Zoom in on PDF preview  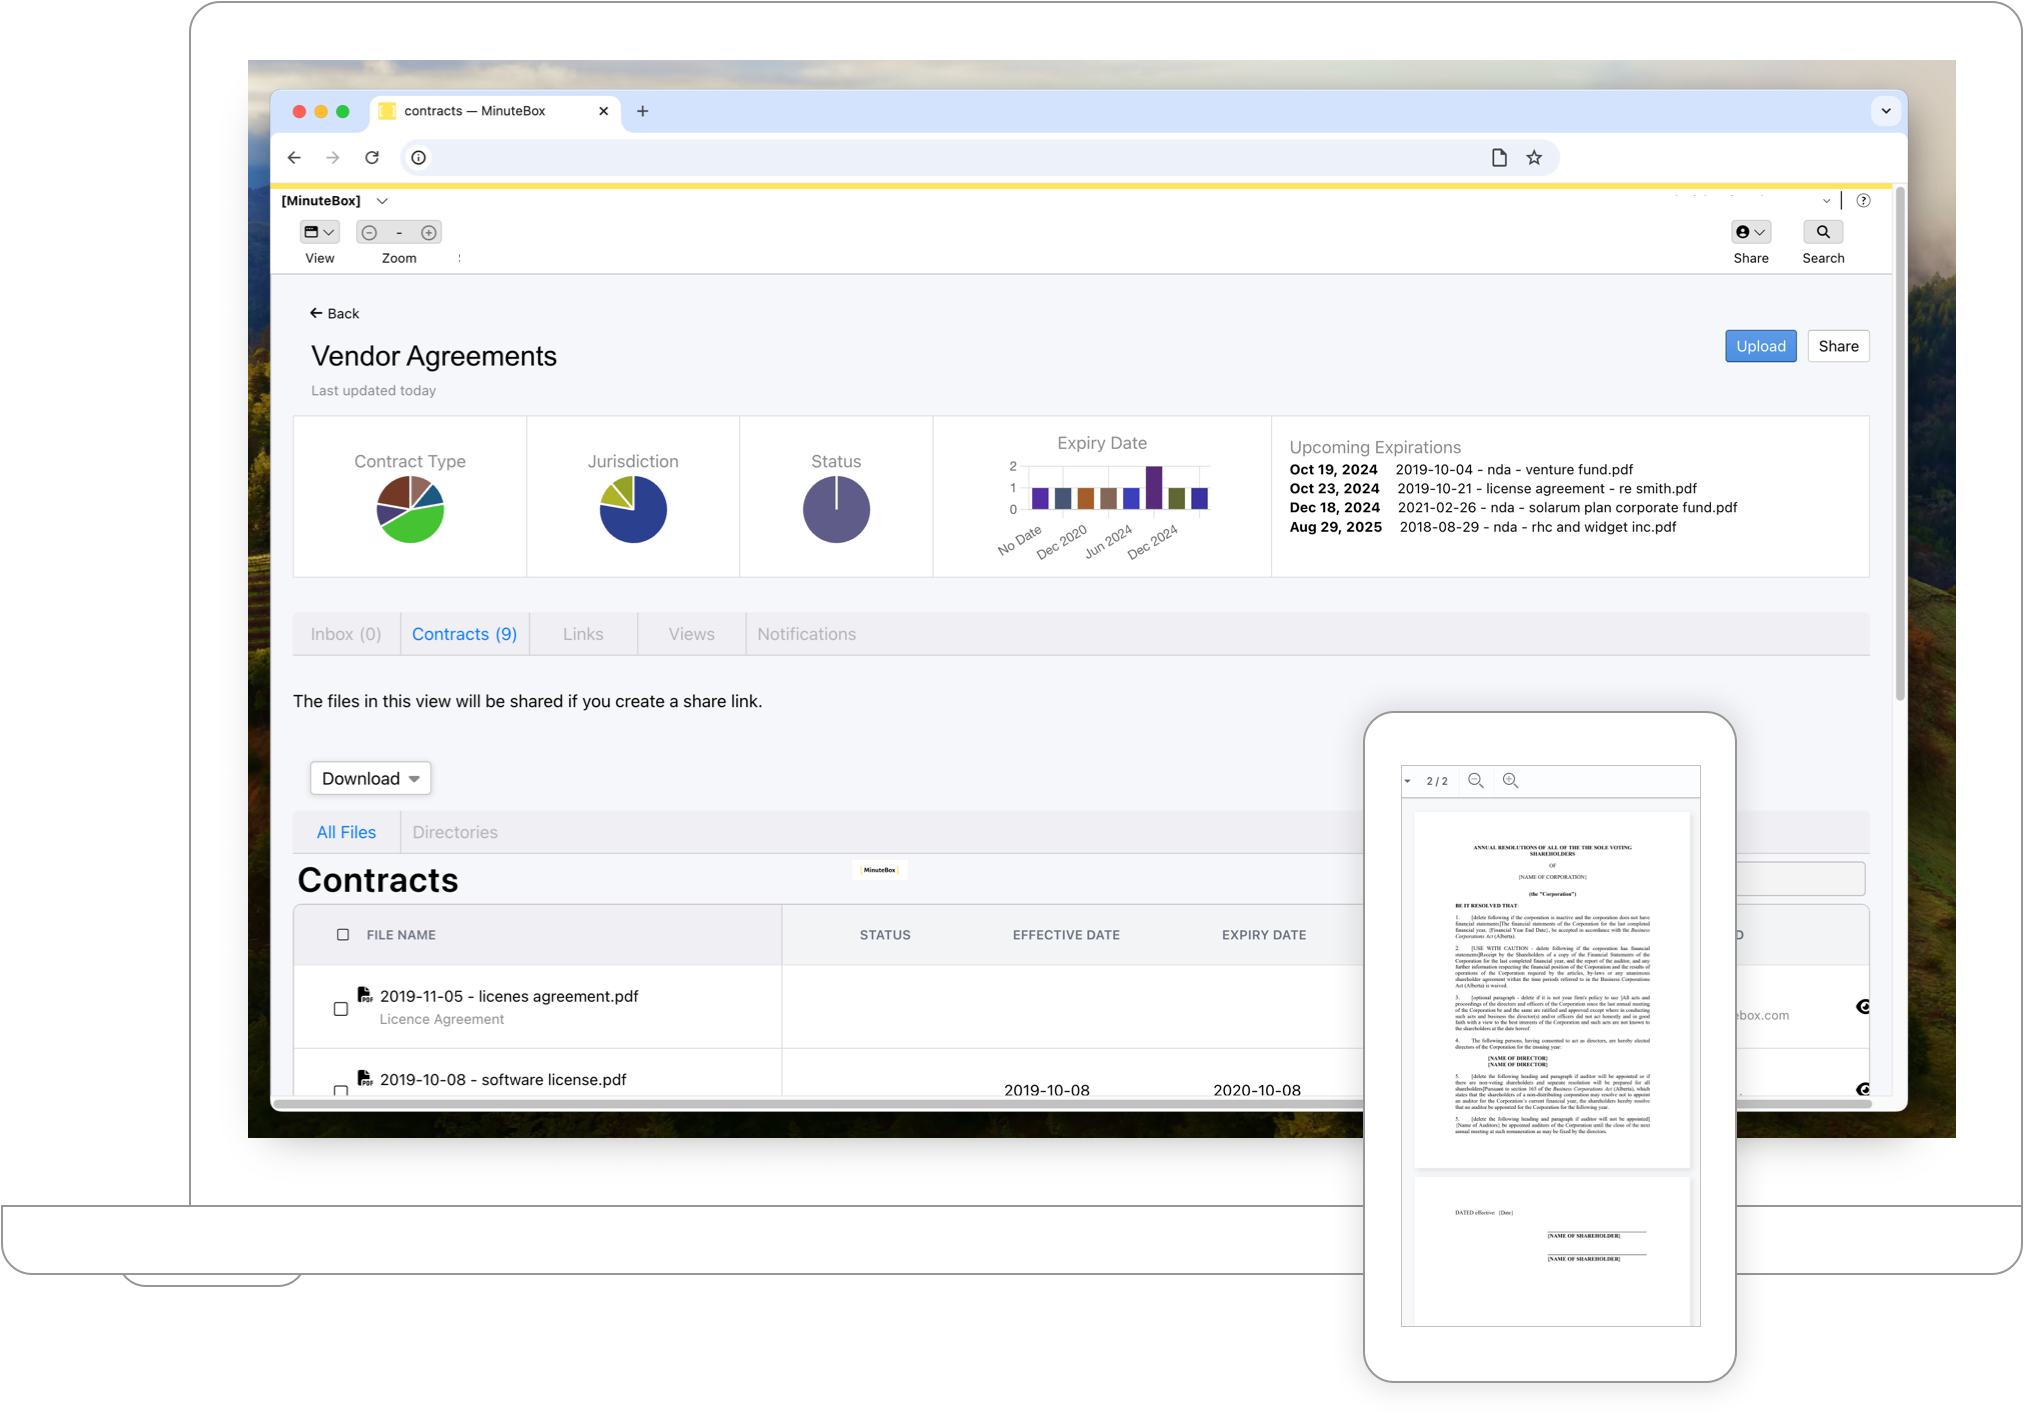coord(1510,781)
